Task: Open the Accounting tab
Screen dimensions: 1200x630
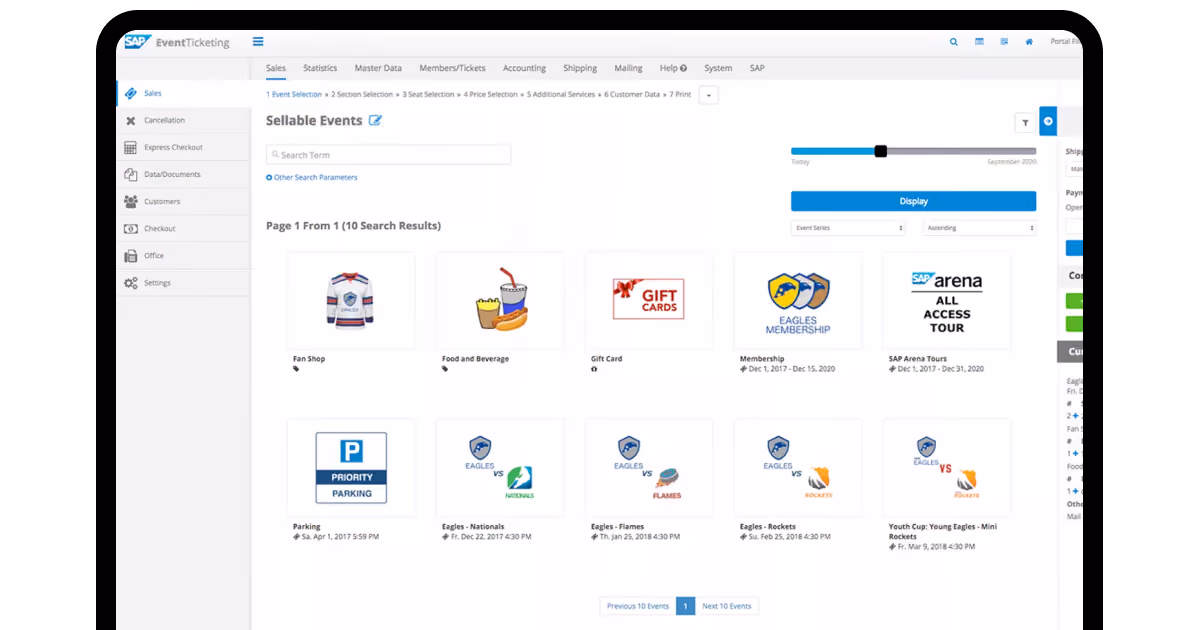Action: click(x=524, y=68)
